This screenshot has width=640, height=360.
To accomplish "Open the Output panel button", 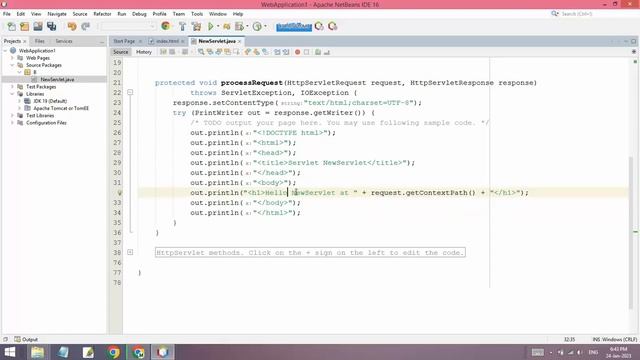I will [x=26, y=339].
